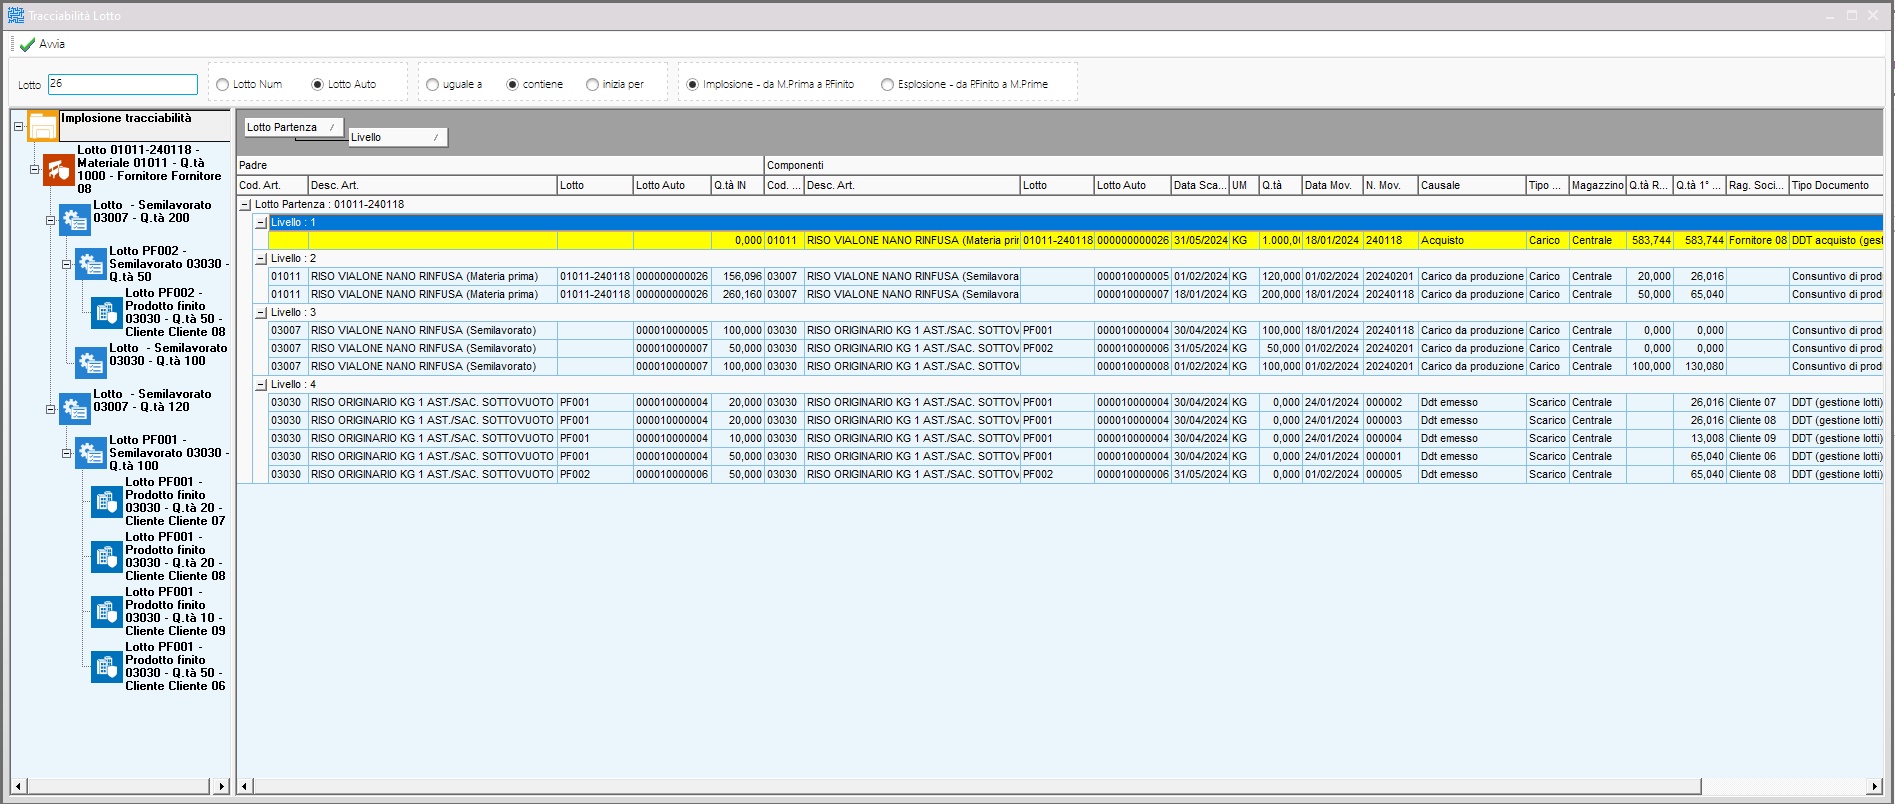Select tree item Lotto 01011-240118 Materiale 01011
This screenshot has width=1895, height=804.
pos(149,169)
